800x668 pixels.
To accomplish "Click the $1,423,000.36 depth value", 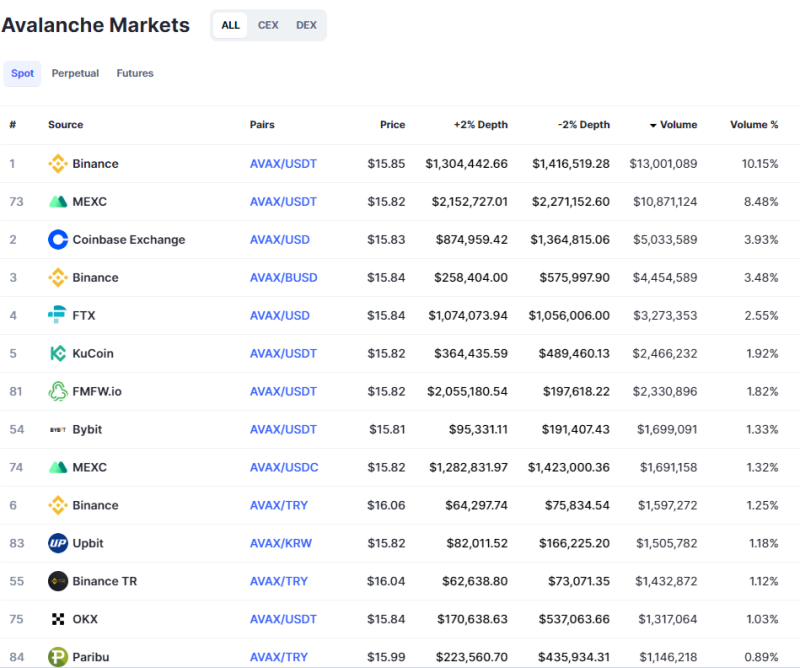I will (x=569, y=467).
